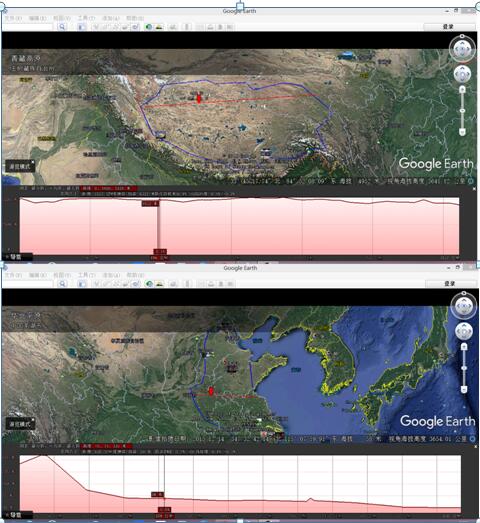Toggle sidebar panel icon in lower window toolbar
The height and width of the screenshot is (523, 480).
click(82, 284)
